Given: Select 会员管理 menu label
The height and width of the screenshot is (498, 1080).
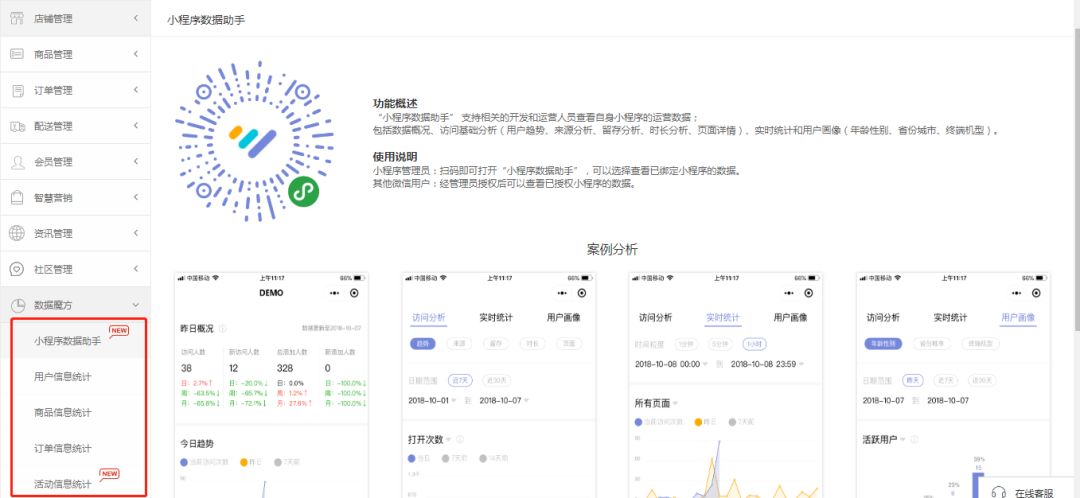Looking at the screenshot, I should pyautogui.click(x=53, y=162).
